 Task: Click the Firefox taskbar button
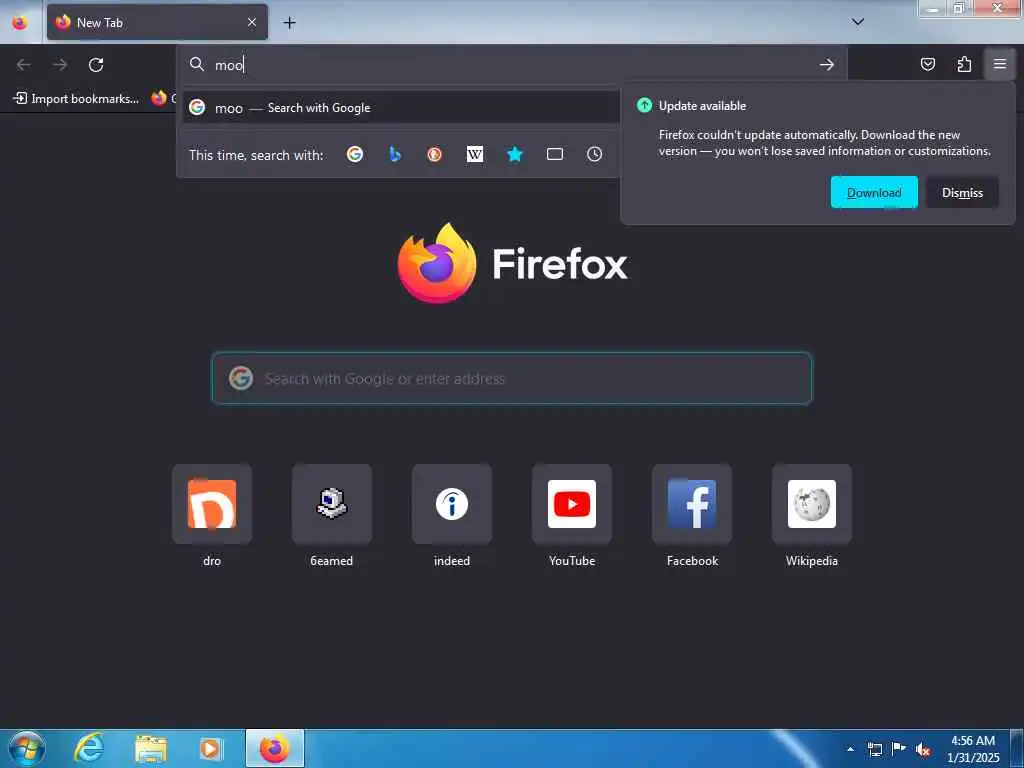point(275,748)
